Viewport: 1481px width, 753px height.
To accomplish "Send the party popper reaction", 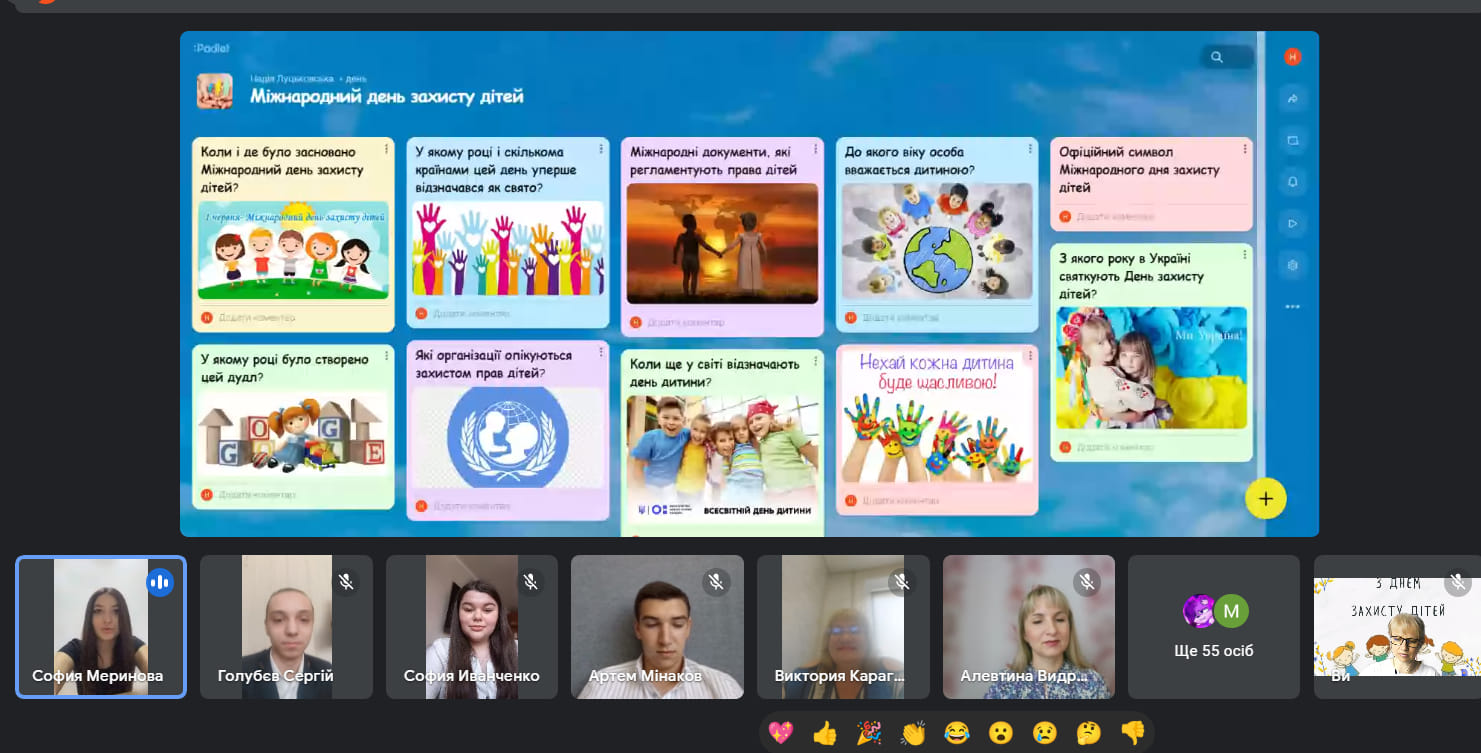I will pos(869,734).
